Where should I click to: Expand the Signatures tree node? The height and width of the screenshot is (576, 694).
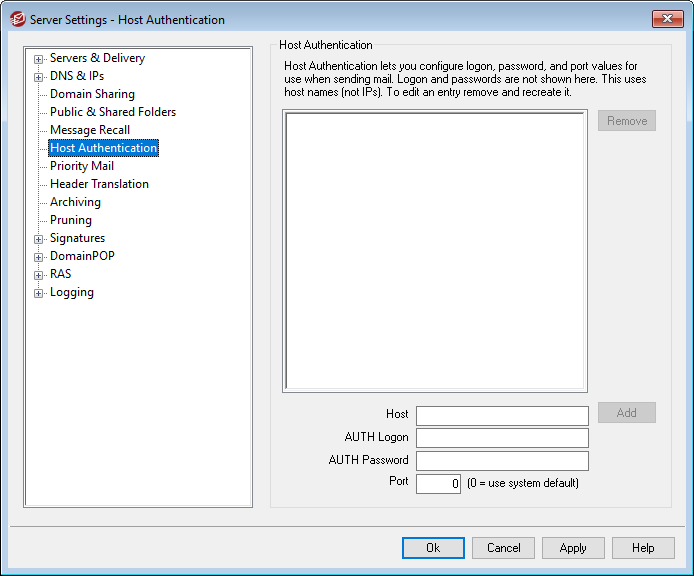39,239
